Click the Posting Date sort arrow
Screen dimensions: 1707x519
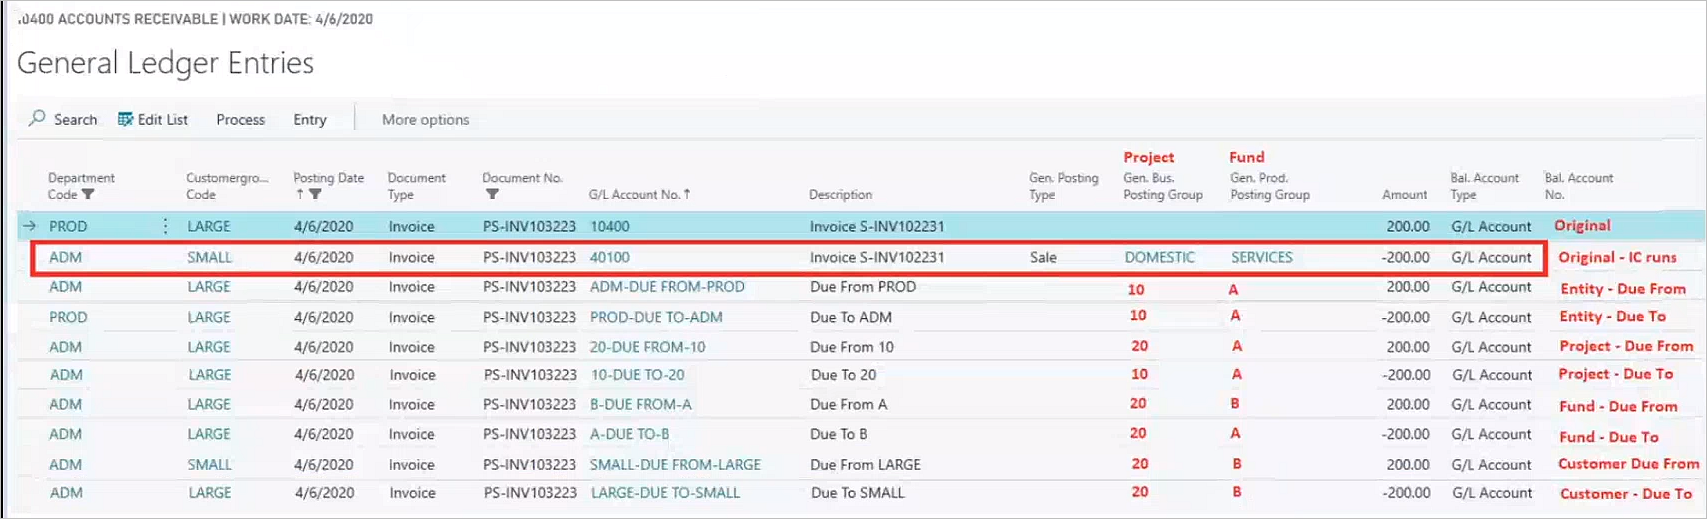click(299, 195)
